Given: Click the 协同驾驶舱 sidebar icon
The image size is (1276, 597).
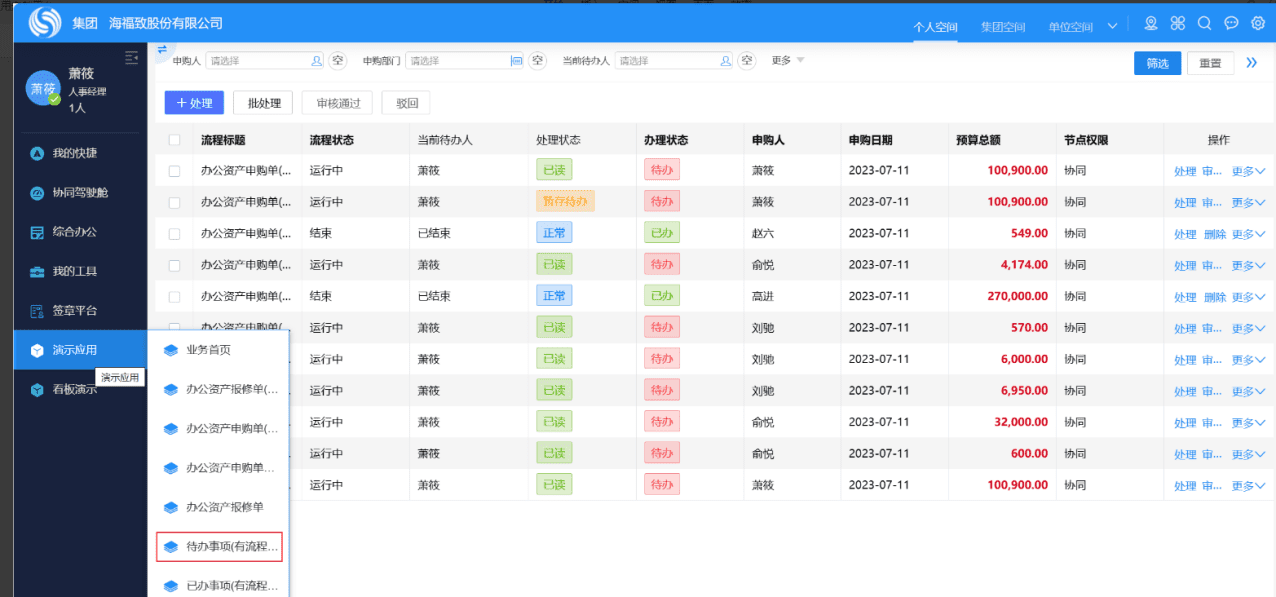Looking at the screenshot, I should click(x=36, y=193).
